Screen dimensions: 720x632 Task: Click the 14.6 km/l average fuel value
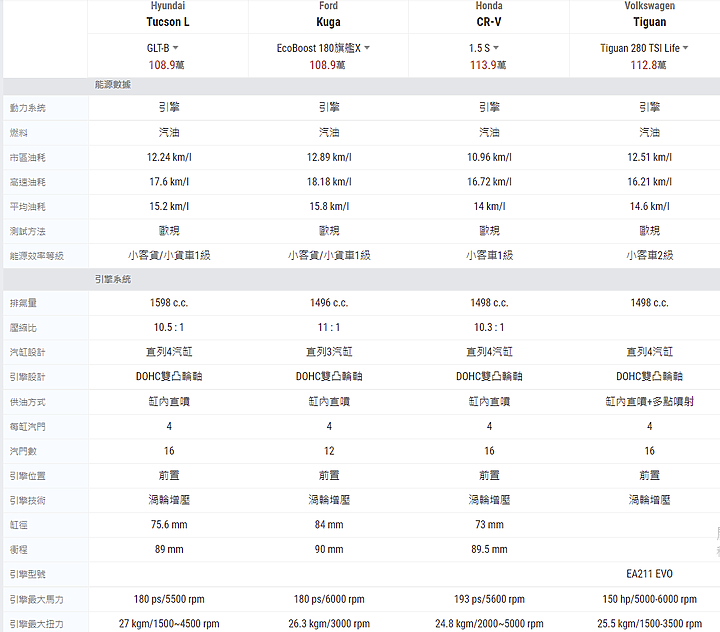(650, 207)
